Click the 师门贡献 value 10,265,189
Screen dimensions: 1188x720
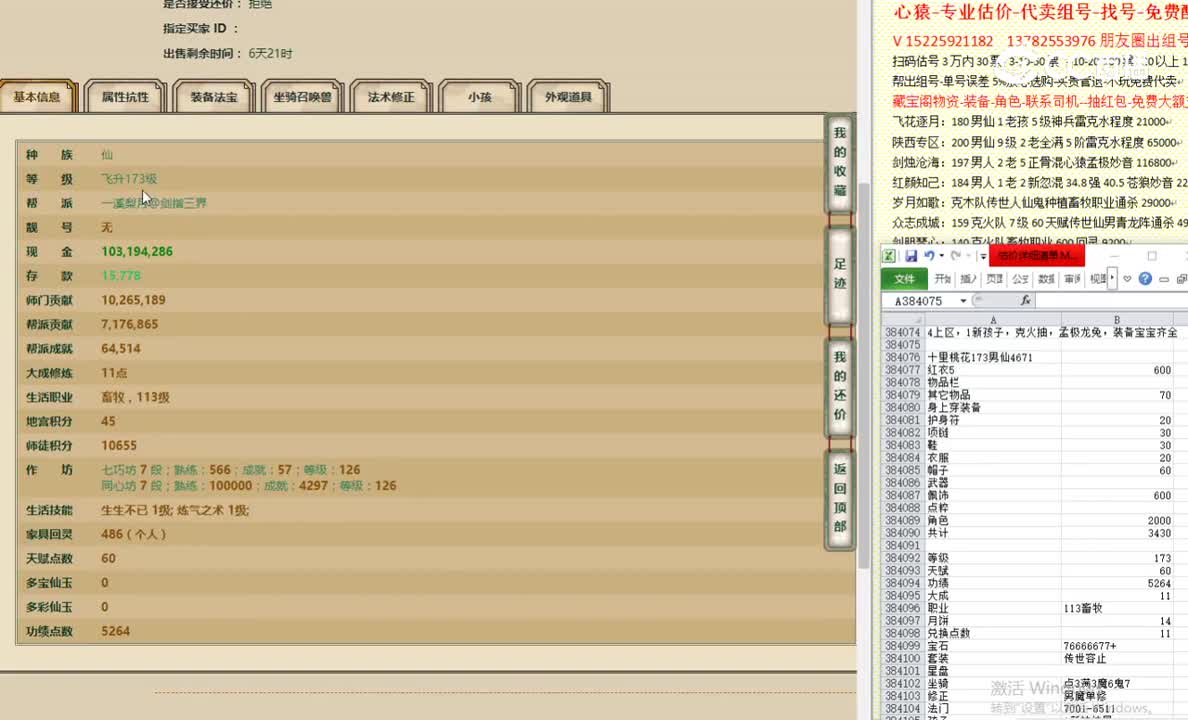(x=133, y=300)
